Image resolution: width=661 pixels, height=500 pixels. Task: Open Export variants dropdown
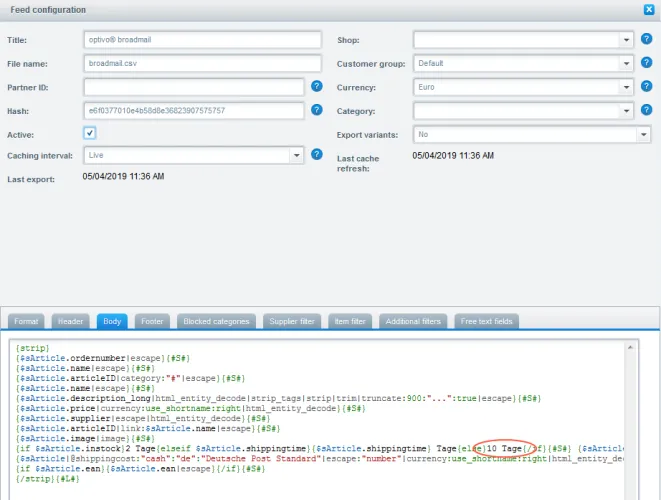643,135
